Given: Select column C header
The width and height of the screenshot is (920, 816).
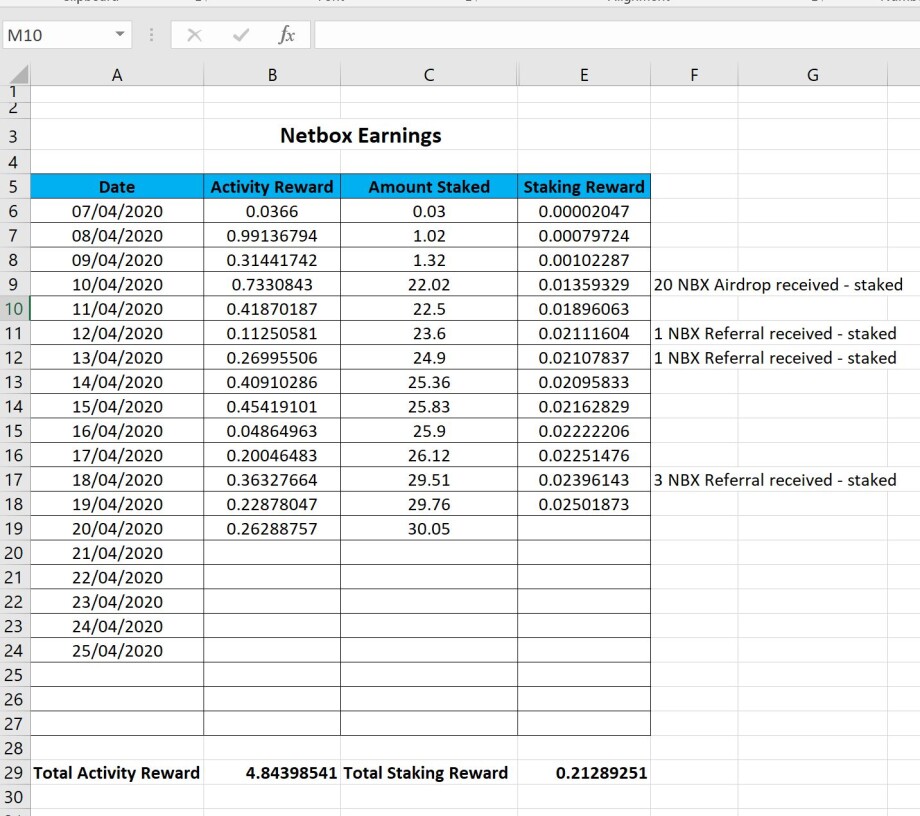Looking at the screenshot, I should (x=429, y=75).
